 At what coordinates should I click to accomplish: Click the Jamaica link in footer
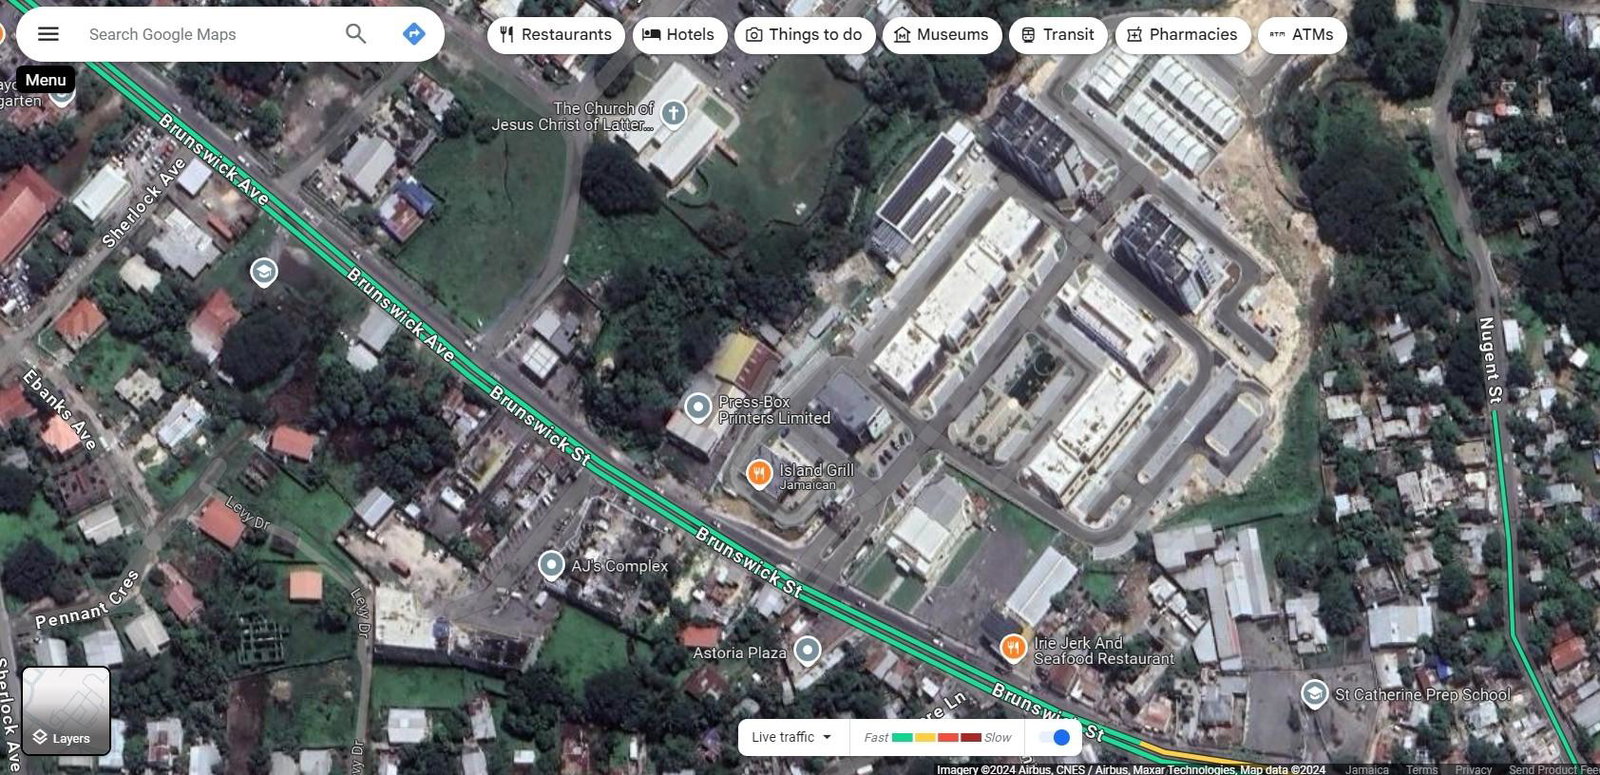[1367, 769]
